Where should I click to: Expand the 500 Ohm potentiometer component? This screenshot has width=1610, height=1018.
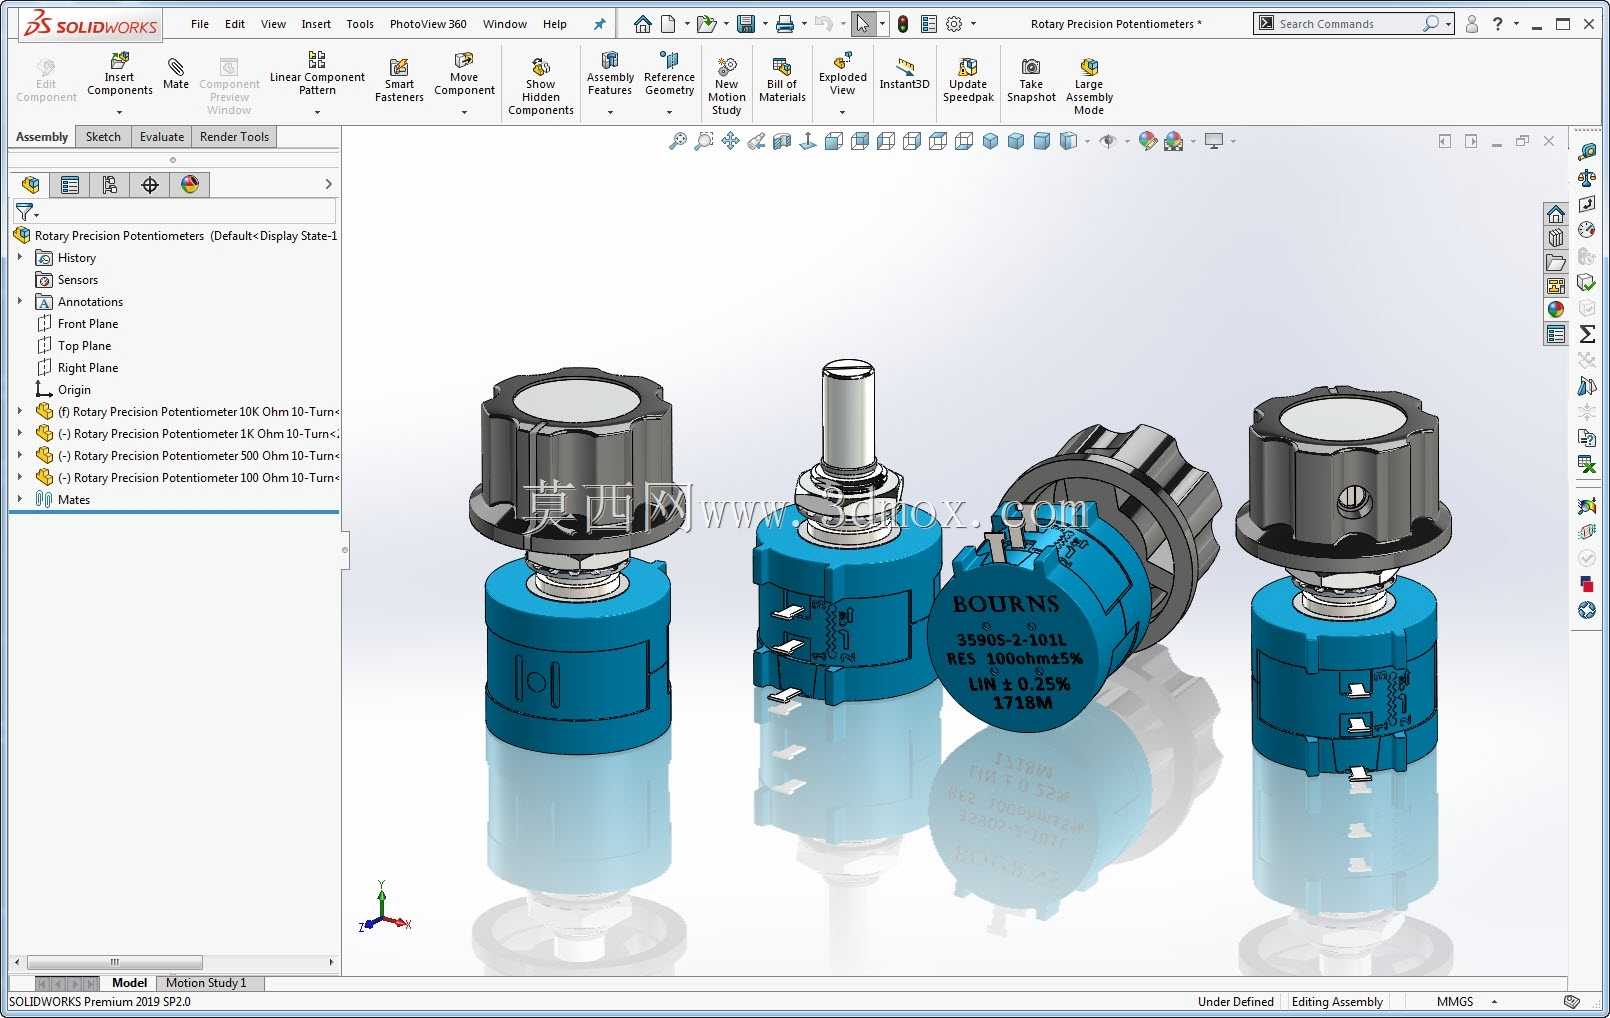coord(20,456)
